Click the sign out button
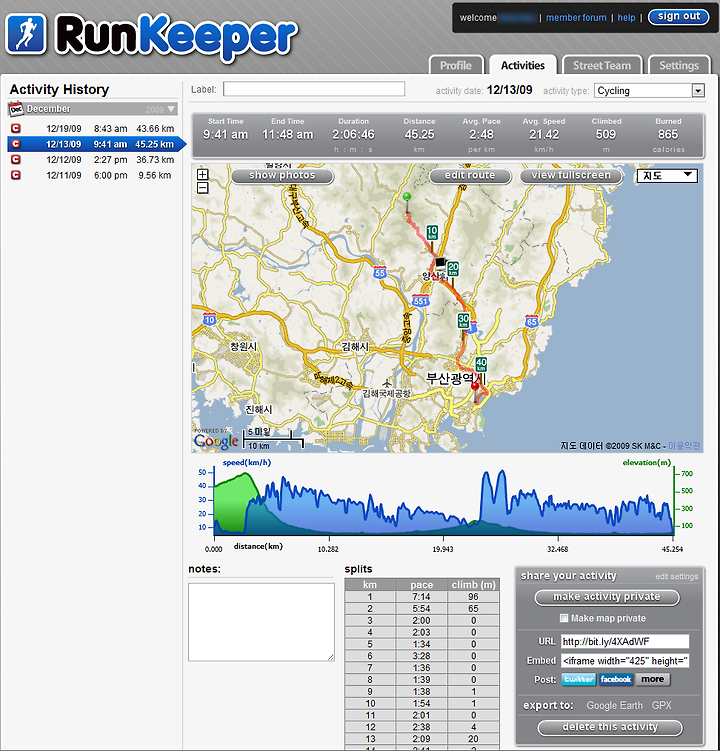This screenshot has height=751, width=720. click(679, 17)
